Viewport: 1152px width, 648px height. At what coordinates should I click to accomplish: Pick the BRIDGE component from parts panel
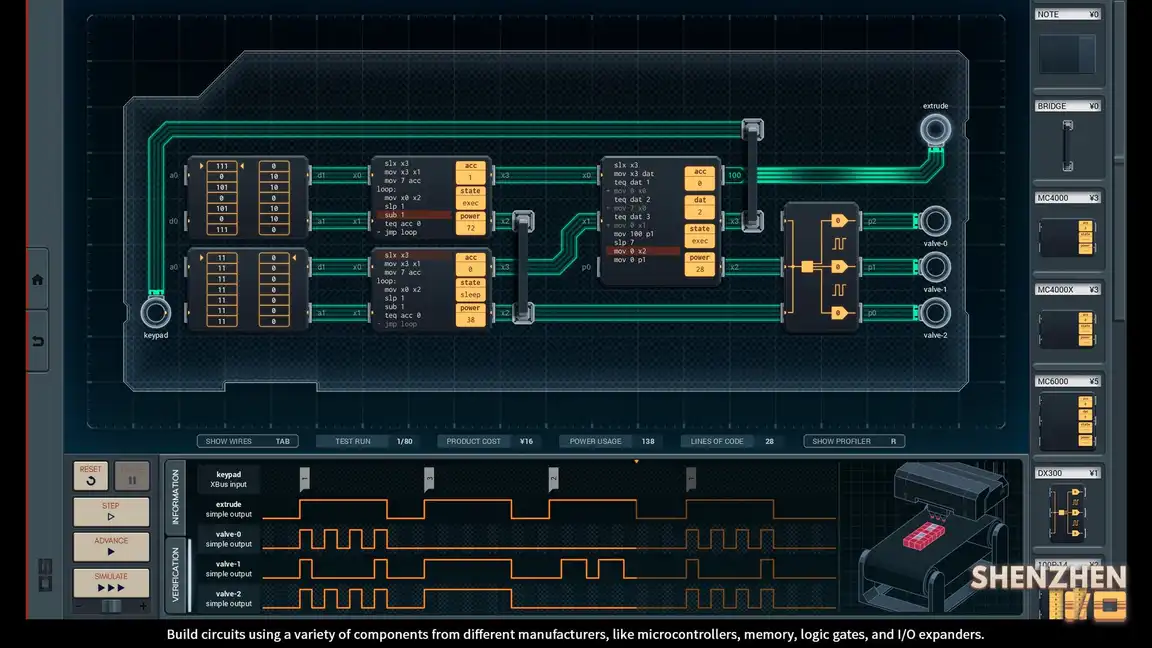tap(1068, 139)
